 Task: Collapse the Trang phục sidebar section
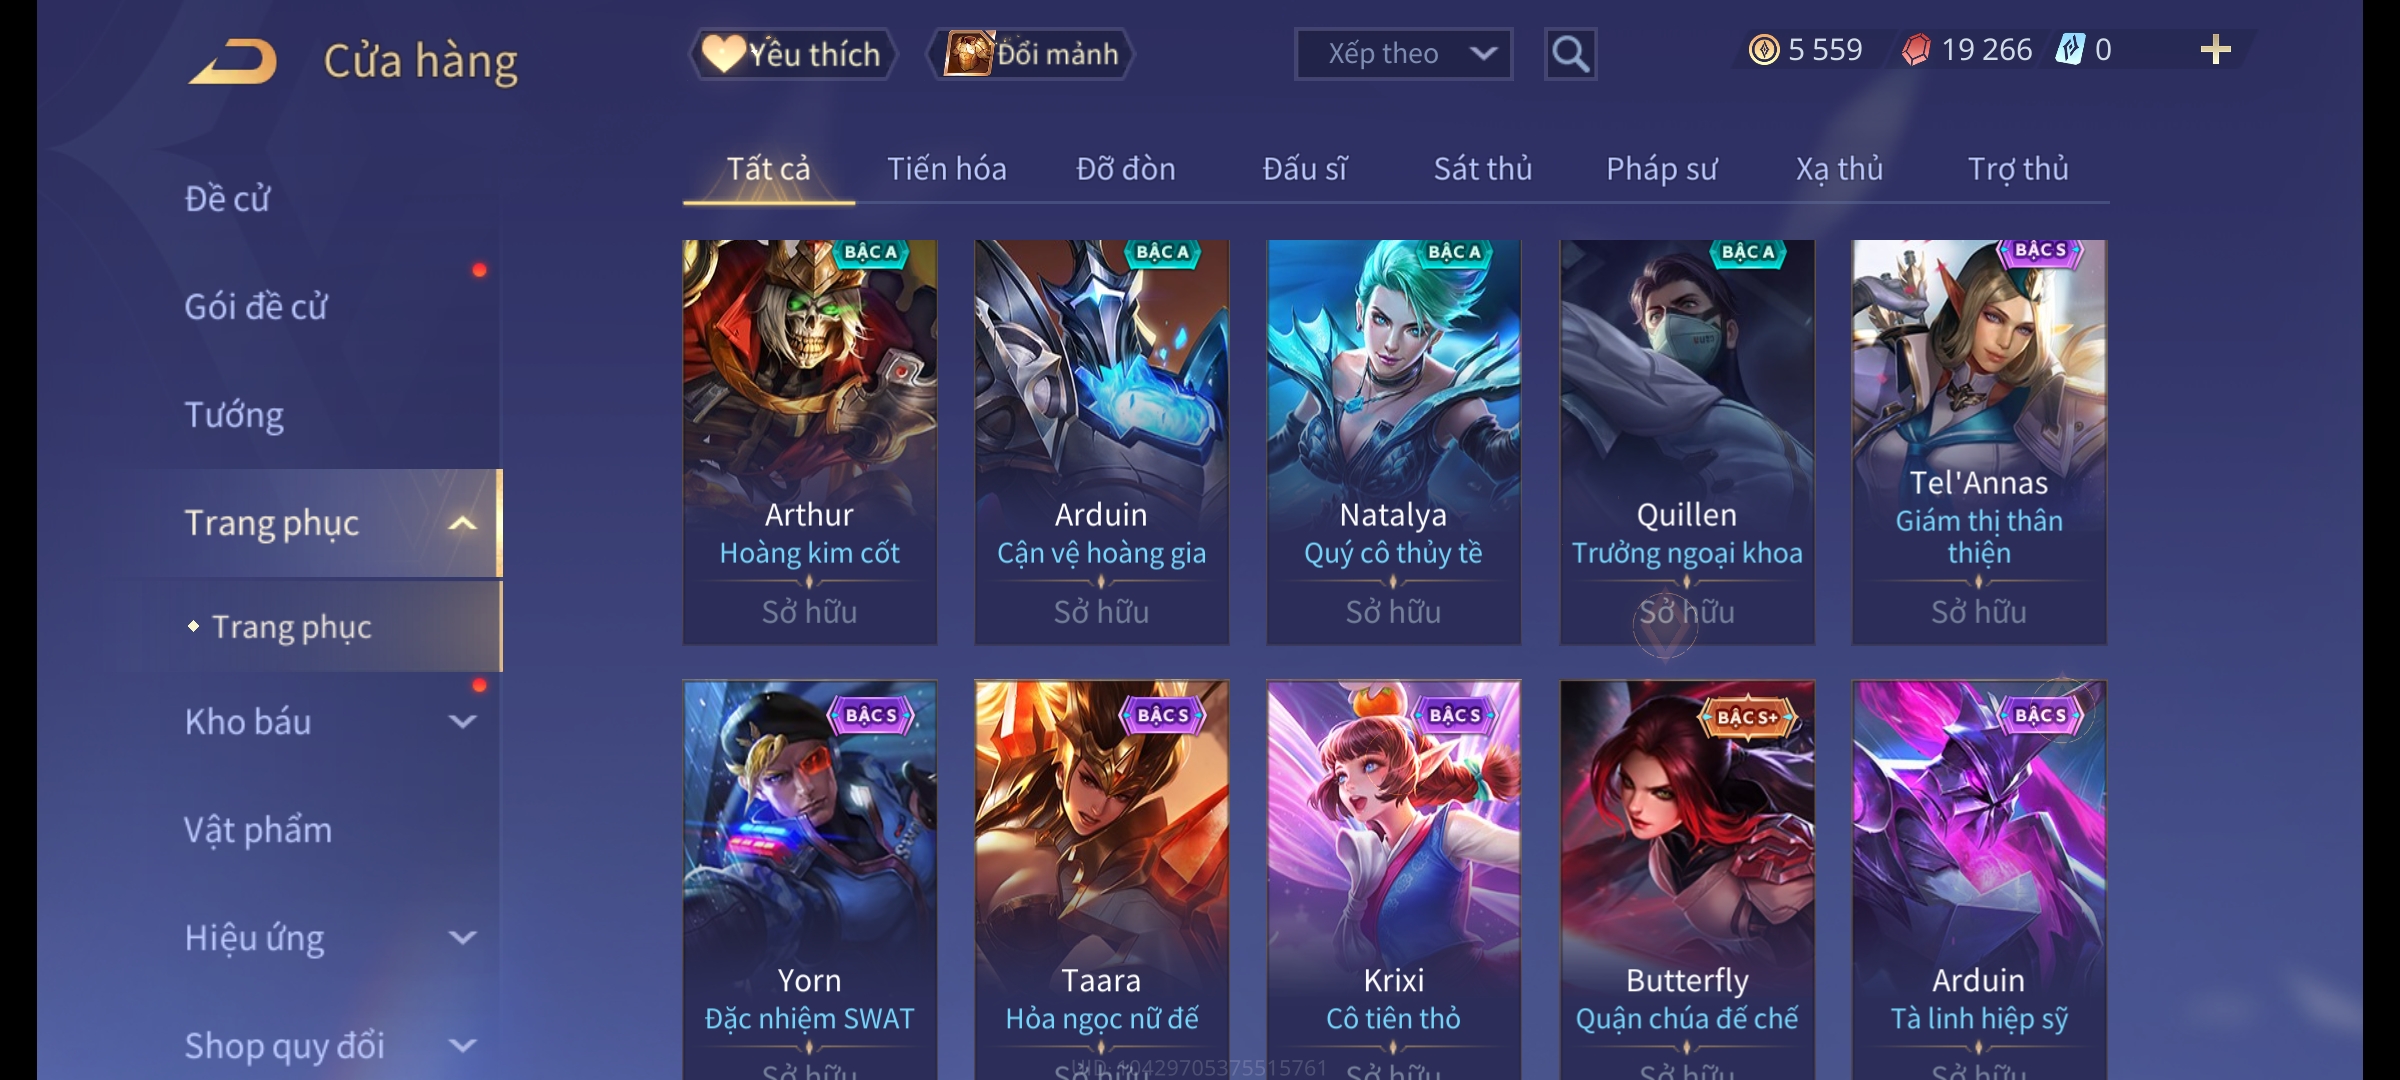tap(462, 523)
